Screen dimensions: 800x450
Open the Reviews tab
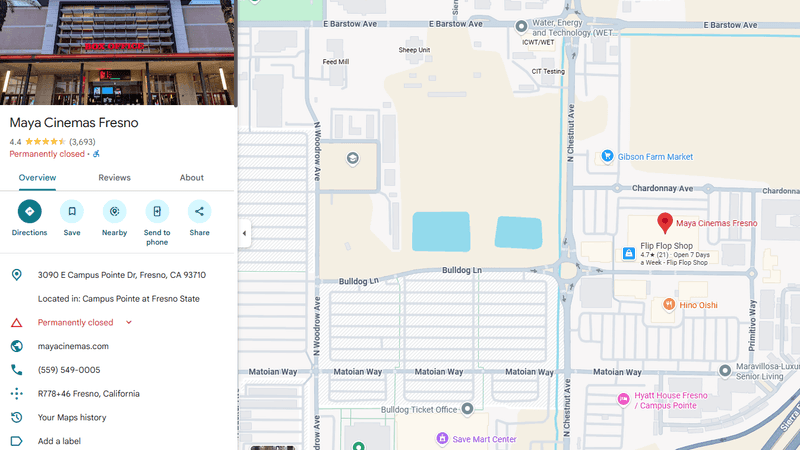(x=114, y=178)
